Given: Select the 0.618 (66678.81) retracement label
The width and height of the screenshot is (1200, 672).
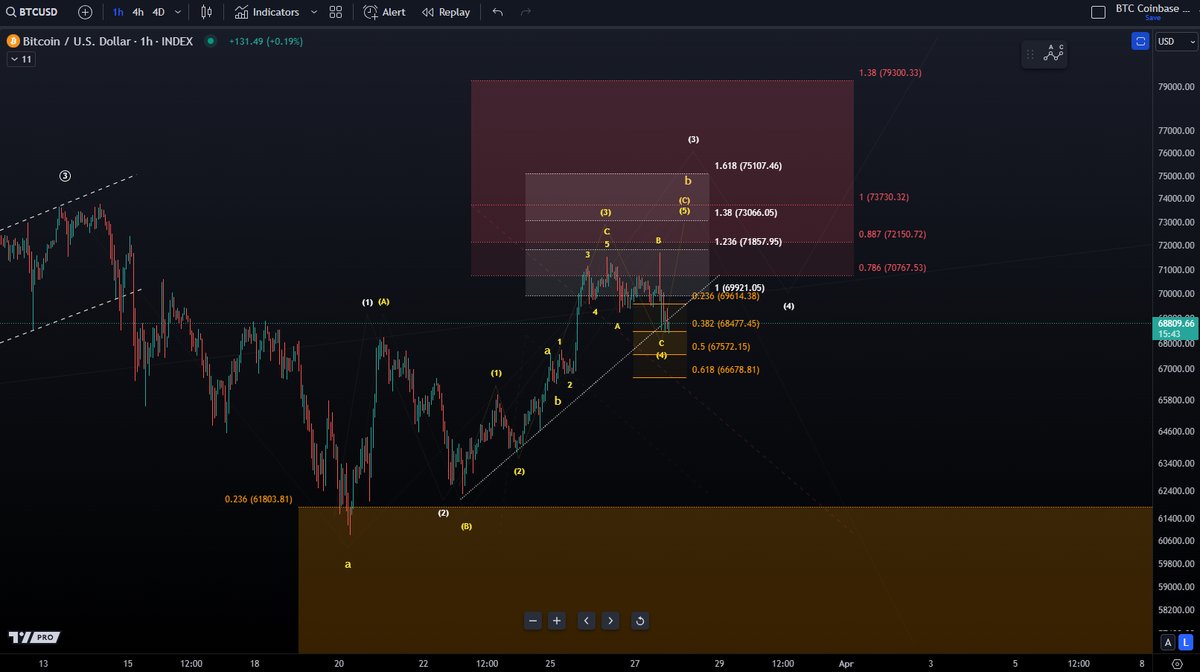Looking at the screenshot, I should (x=725, y=370).
